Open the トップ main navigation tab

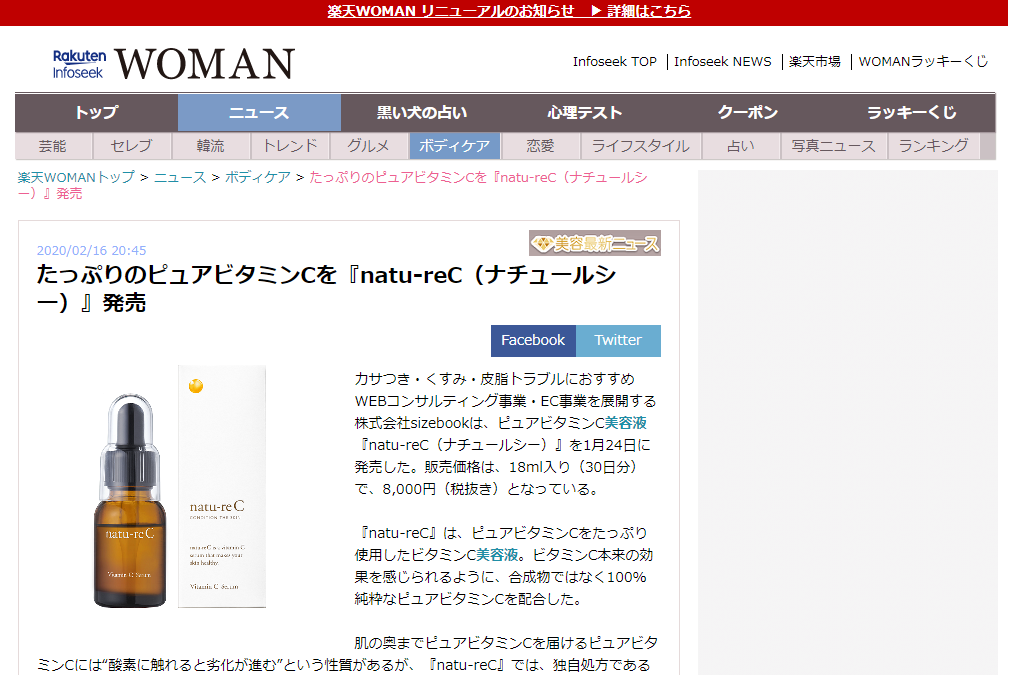[96, 112]
